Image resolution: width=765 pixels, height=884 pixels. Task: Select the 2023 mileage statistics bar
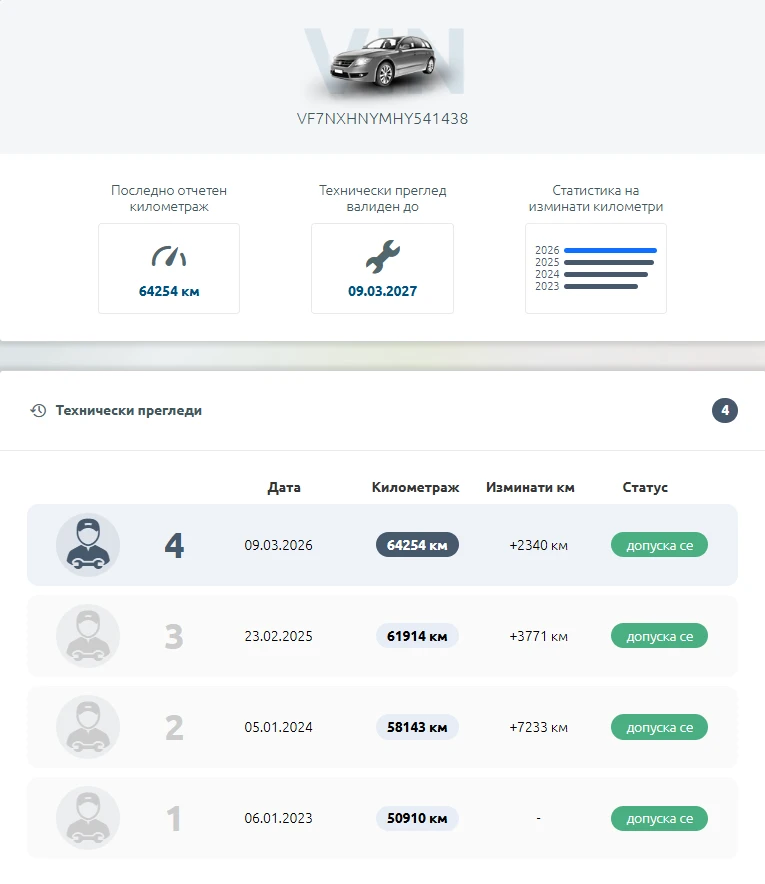coord(601,286)
